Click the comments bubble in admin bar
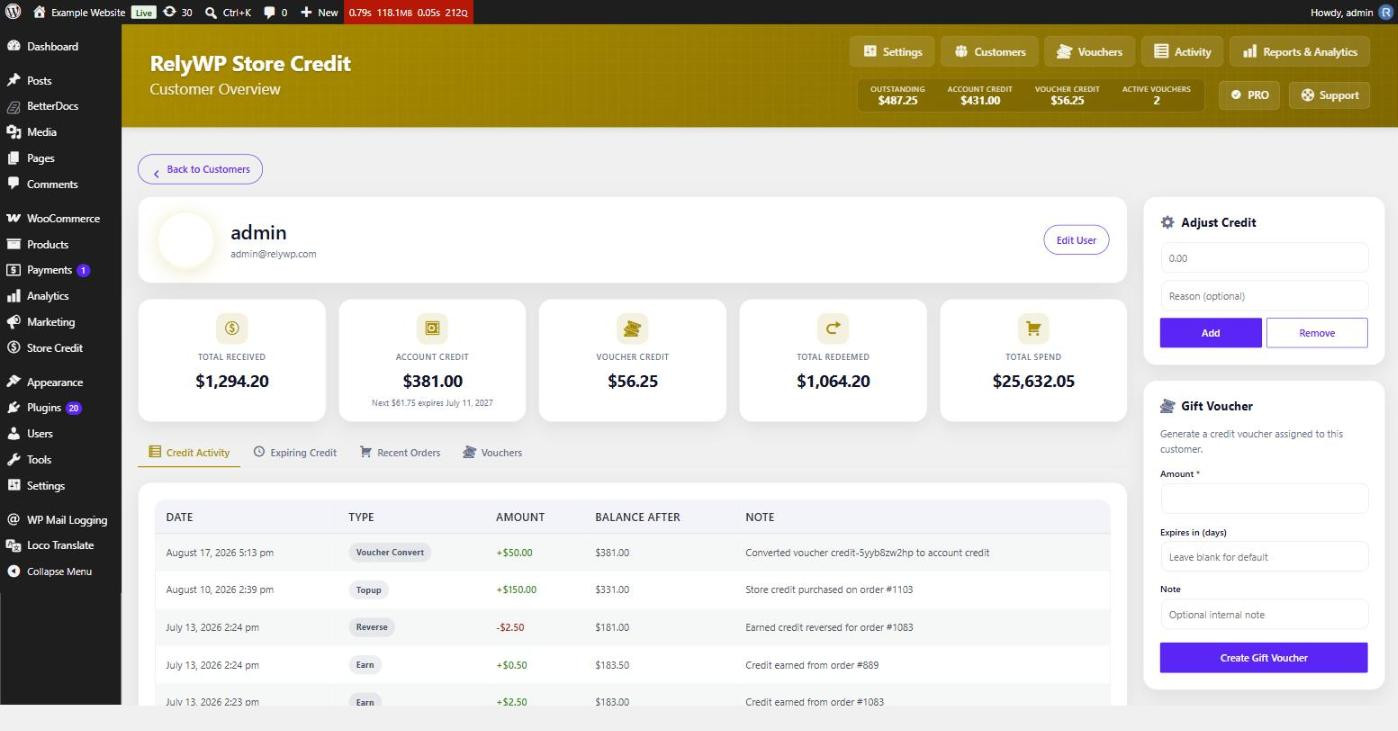1398x731 pixels. pyautogui.click(x=275, y=12)
